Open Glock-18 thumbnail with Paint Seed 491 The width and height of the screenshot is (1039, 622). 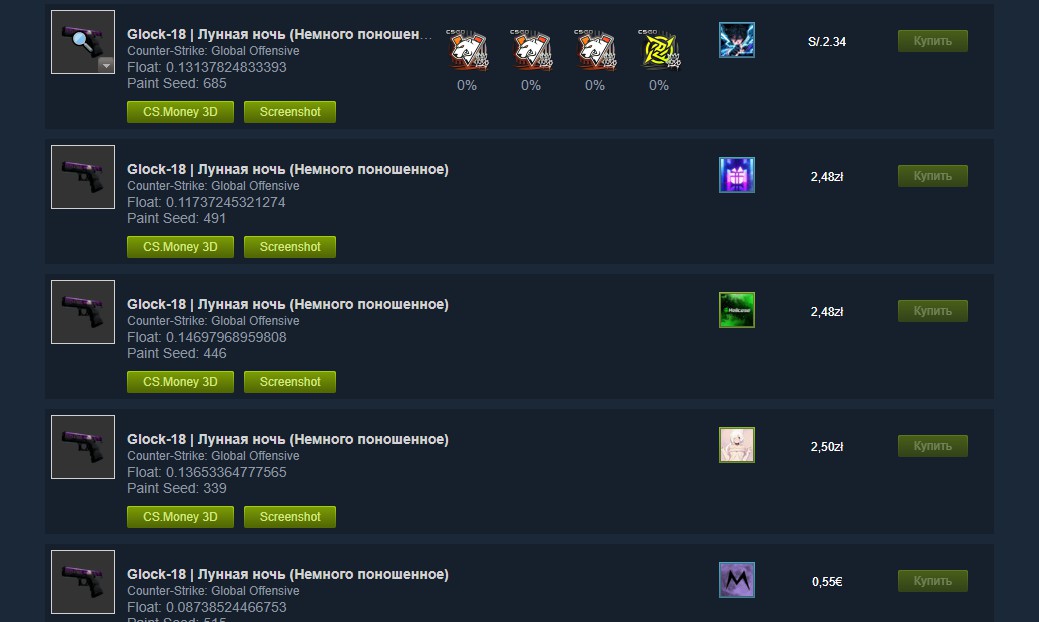tap(83, 177)
